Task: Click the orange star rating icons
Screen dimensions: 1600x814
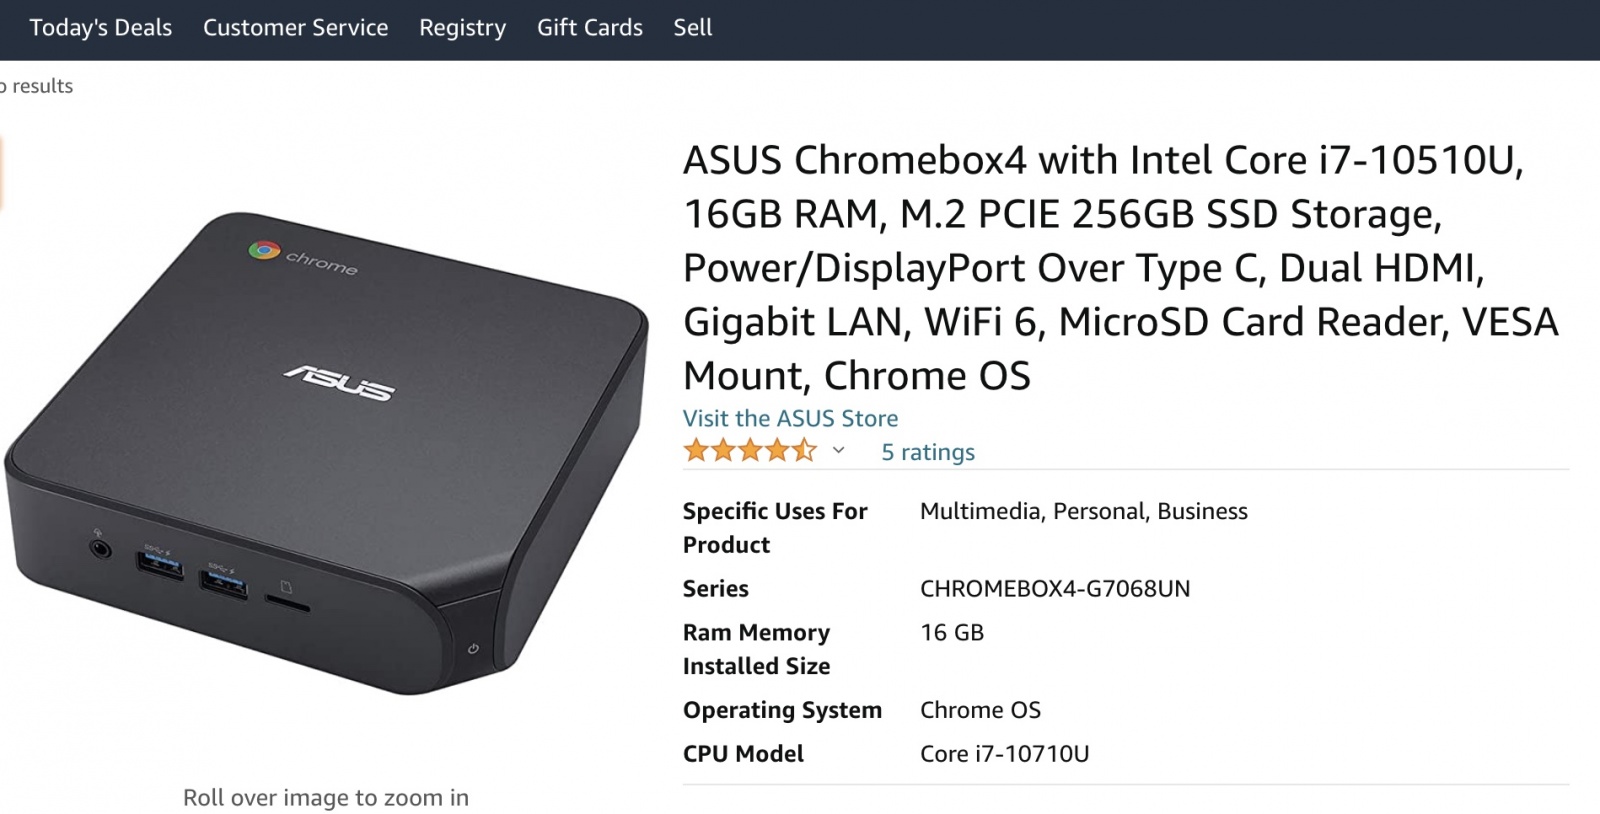Action: (749, 451)
